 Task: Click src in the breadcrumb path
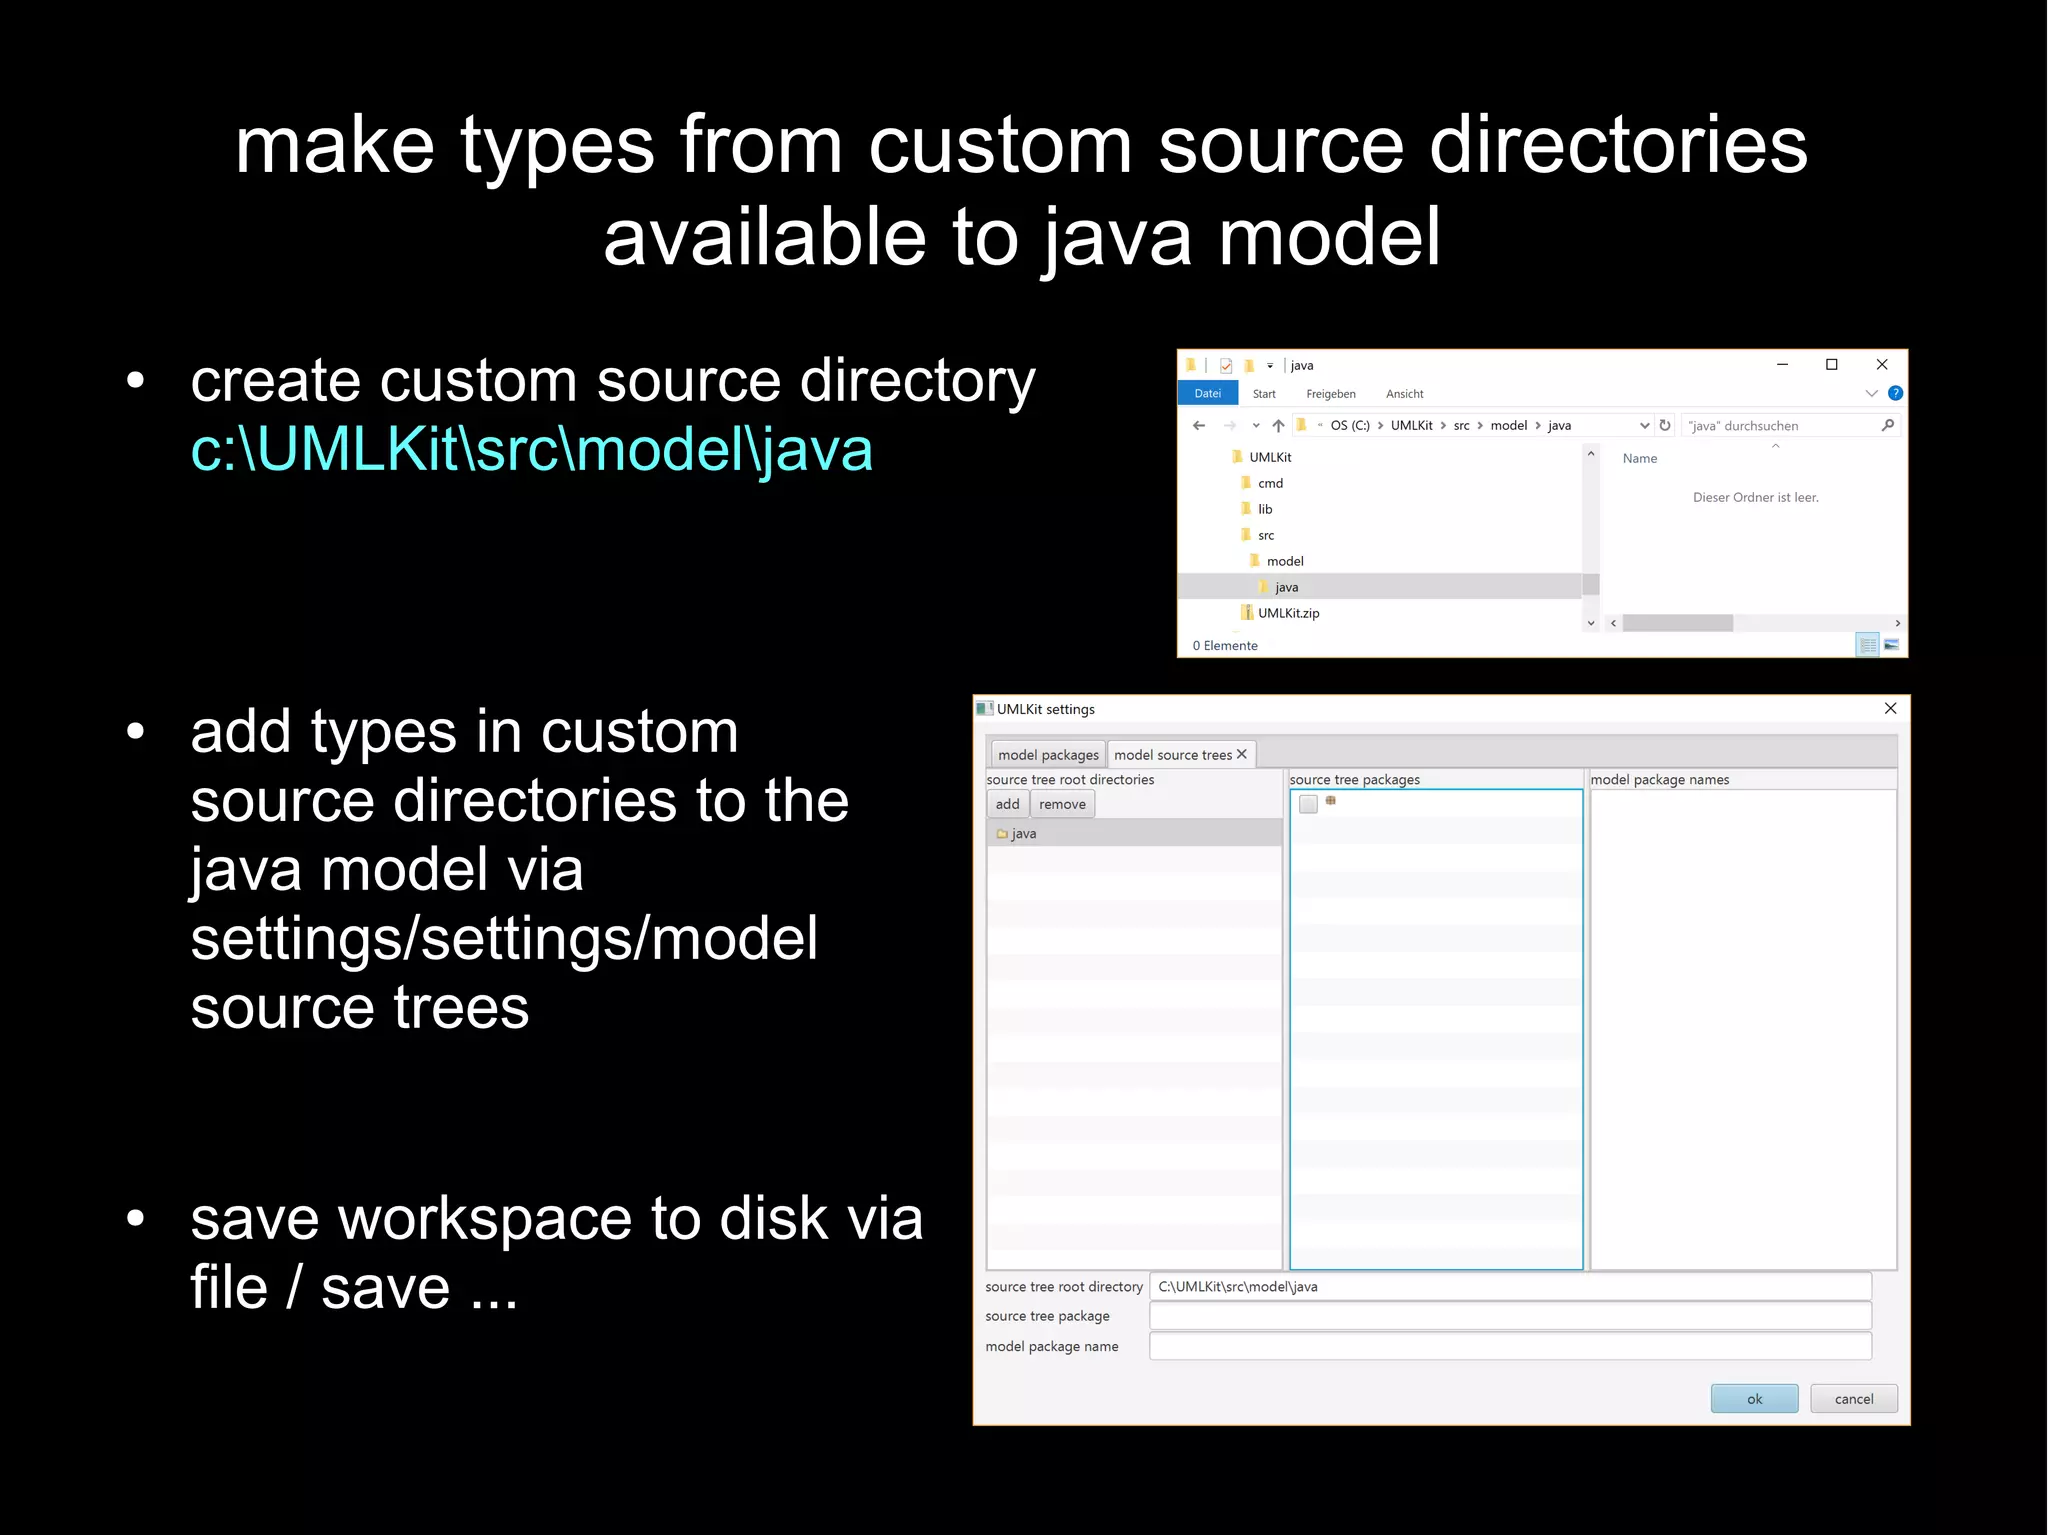click(x=1461, y=425)
